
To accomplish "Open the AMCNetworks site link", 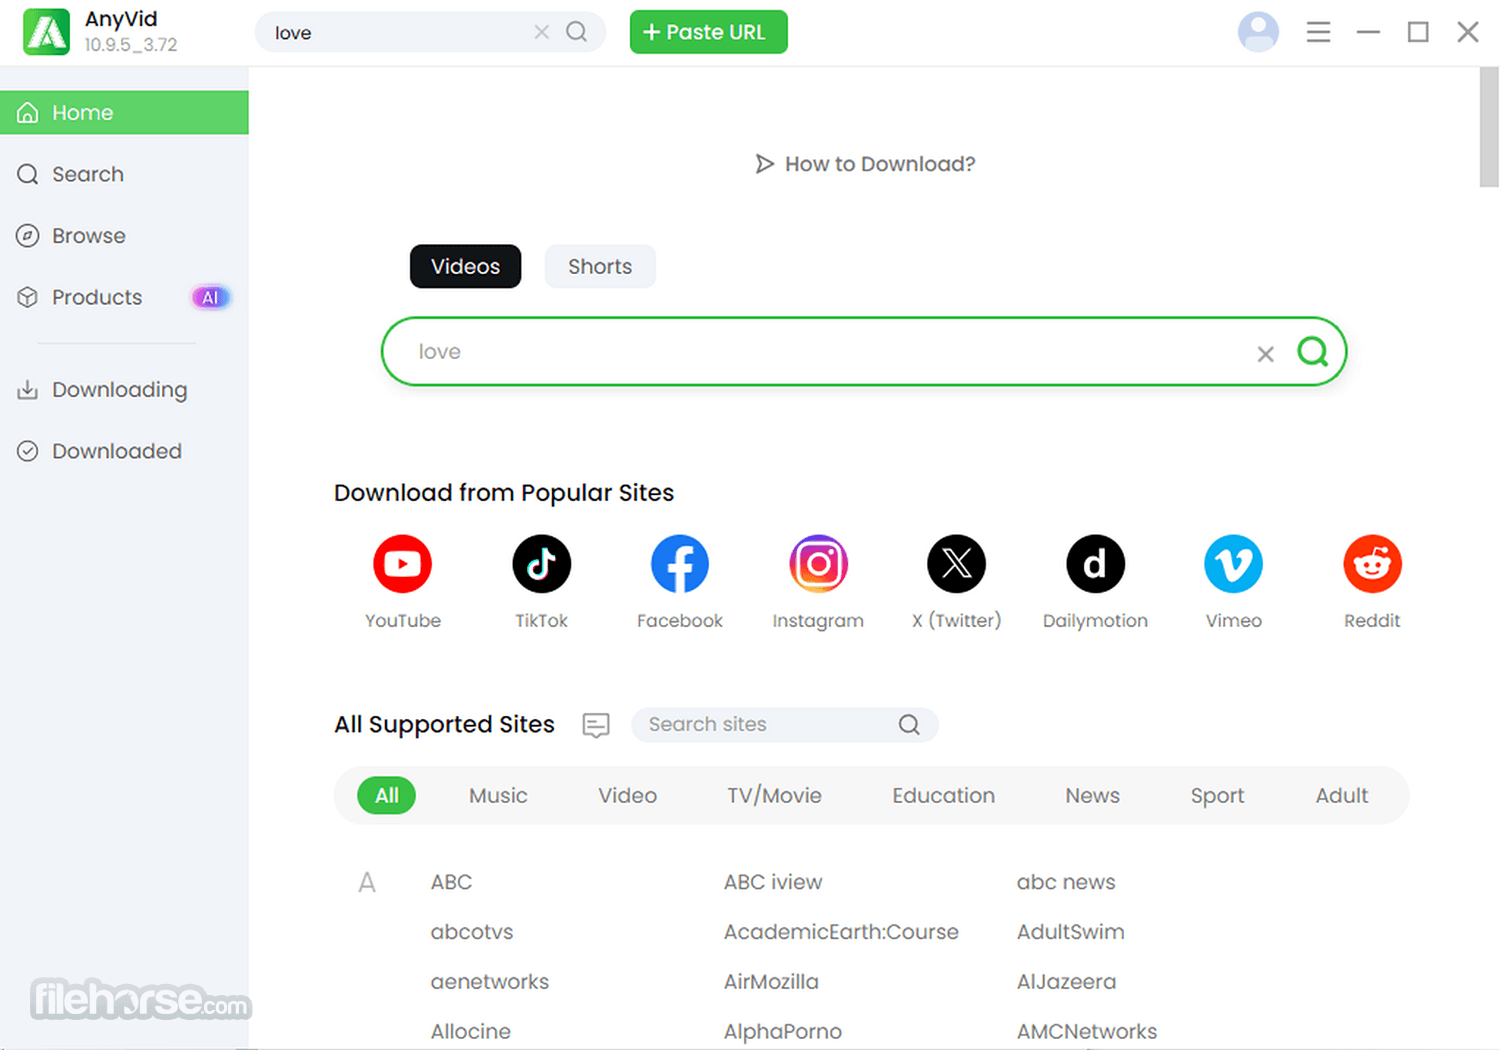I will 1087,1031.
